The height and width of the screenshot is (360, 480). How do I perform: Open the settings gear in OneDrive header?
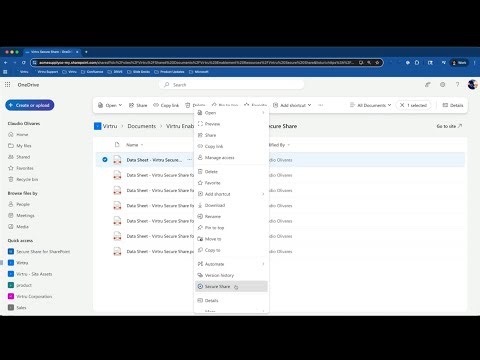pos(443,85)
